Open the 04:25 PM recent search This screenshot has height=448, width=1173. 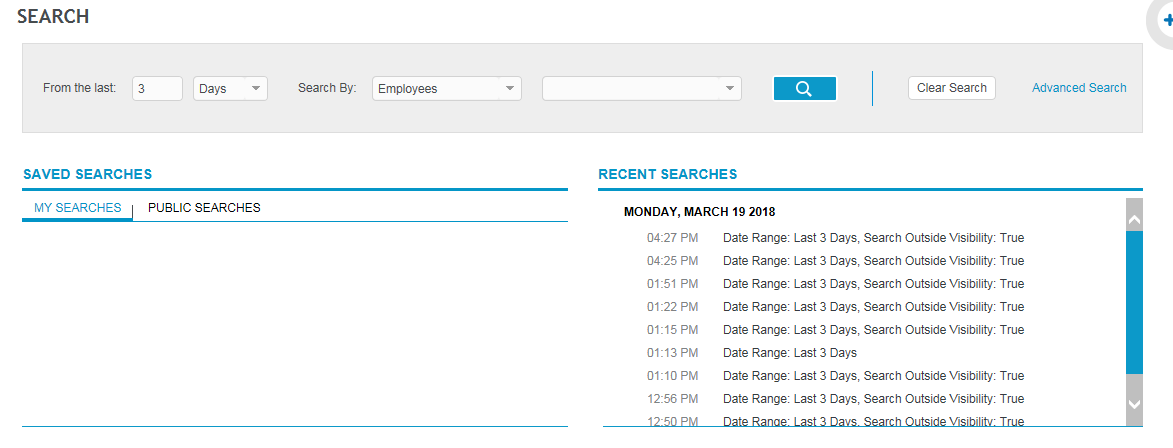tap(873, 261)
